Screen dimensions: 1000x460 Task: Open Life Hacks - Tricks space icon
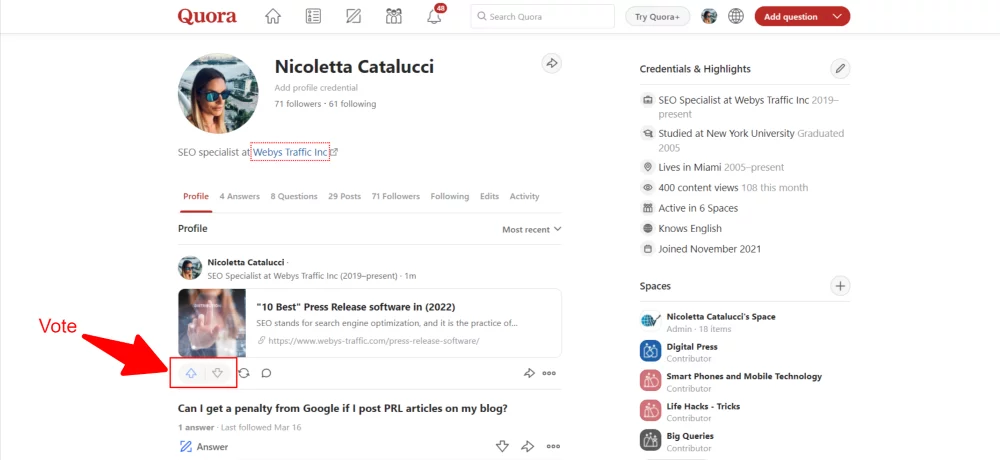pos(650,410)
